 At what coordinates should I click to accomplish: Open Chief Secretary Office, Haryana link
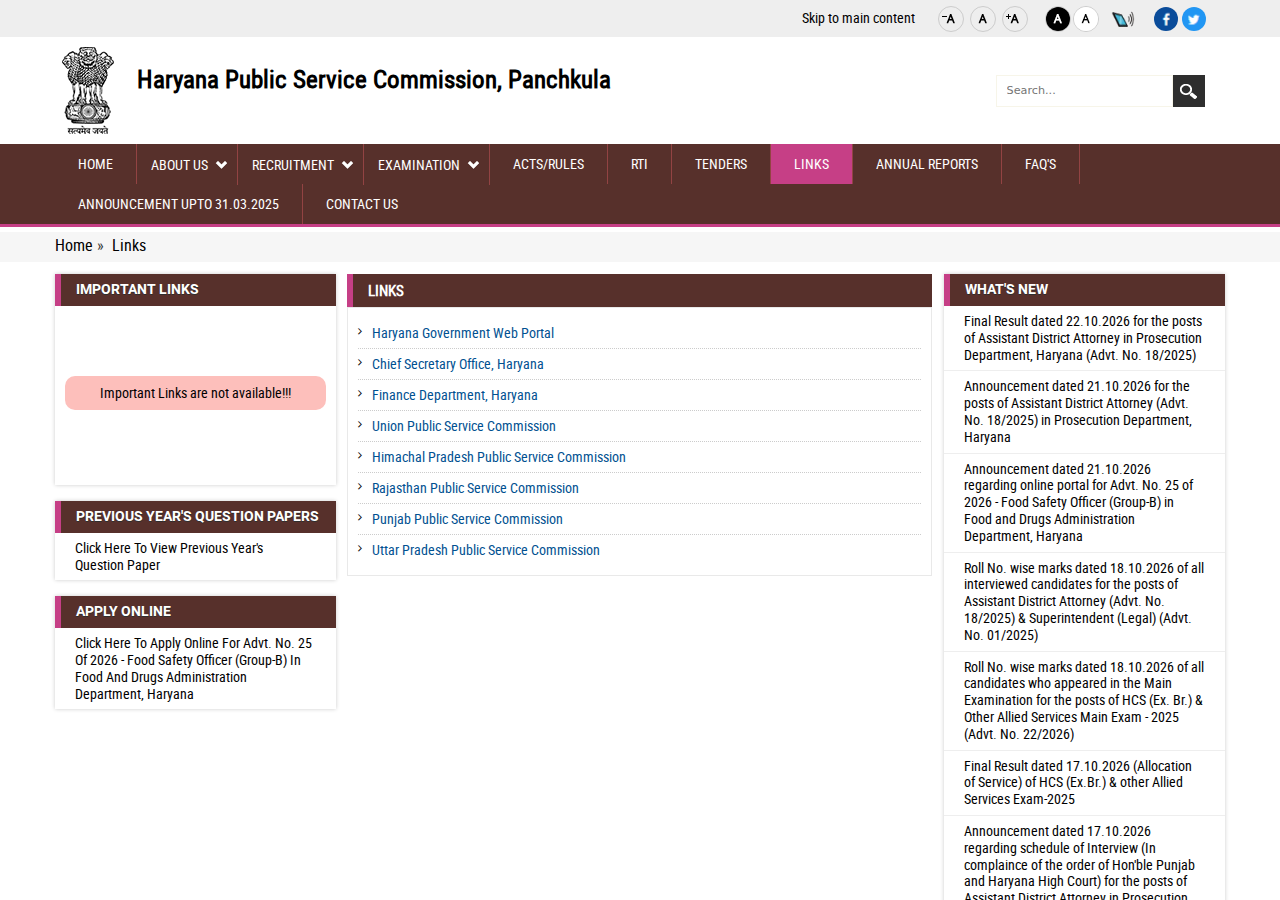(458, 364)
